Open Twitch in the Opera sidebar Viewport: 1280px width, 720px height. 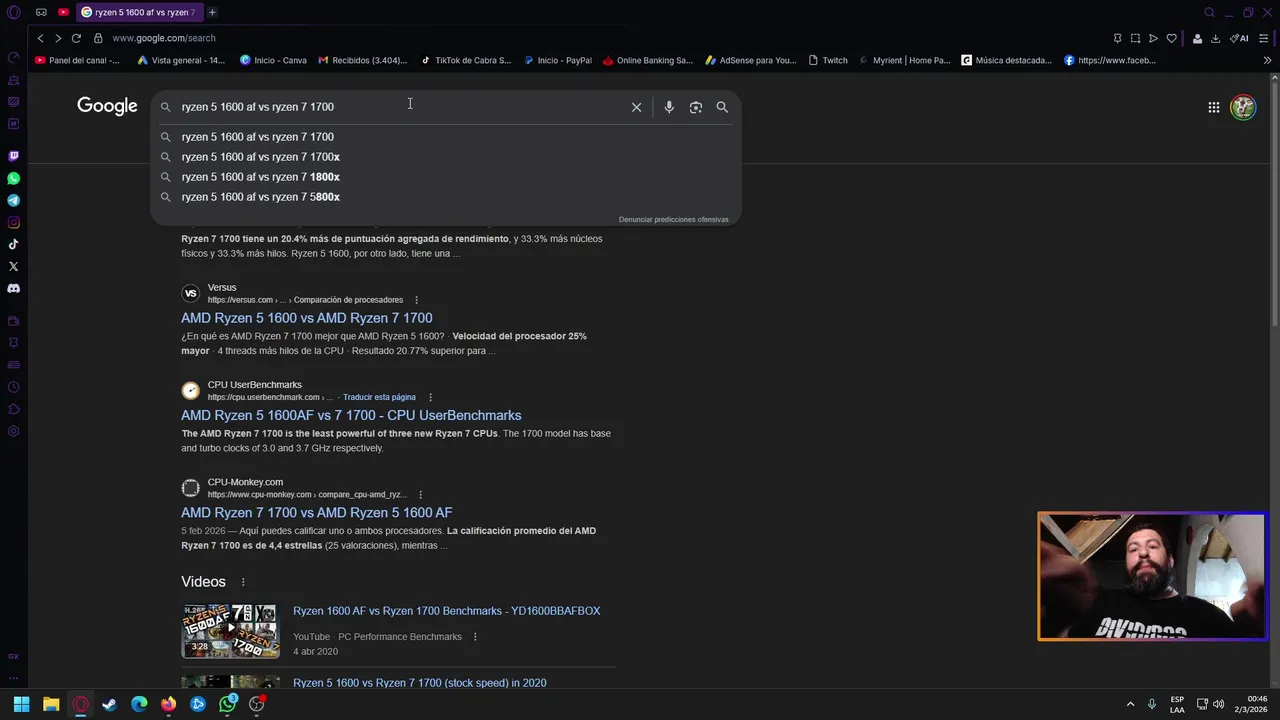click(x=13, y=156)
